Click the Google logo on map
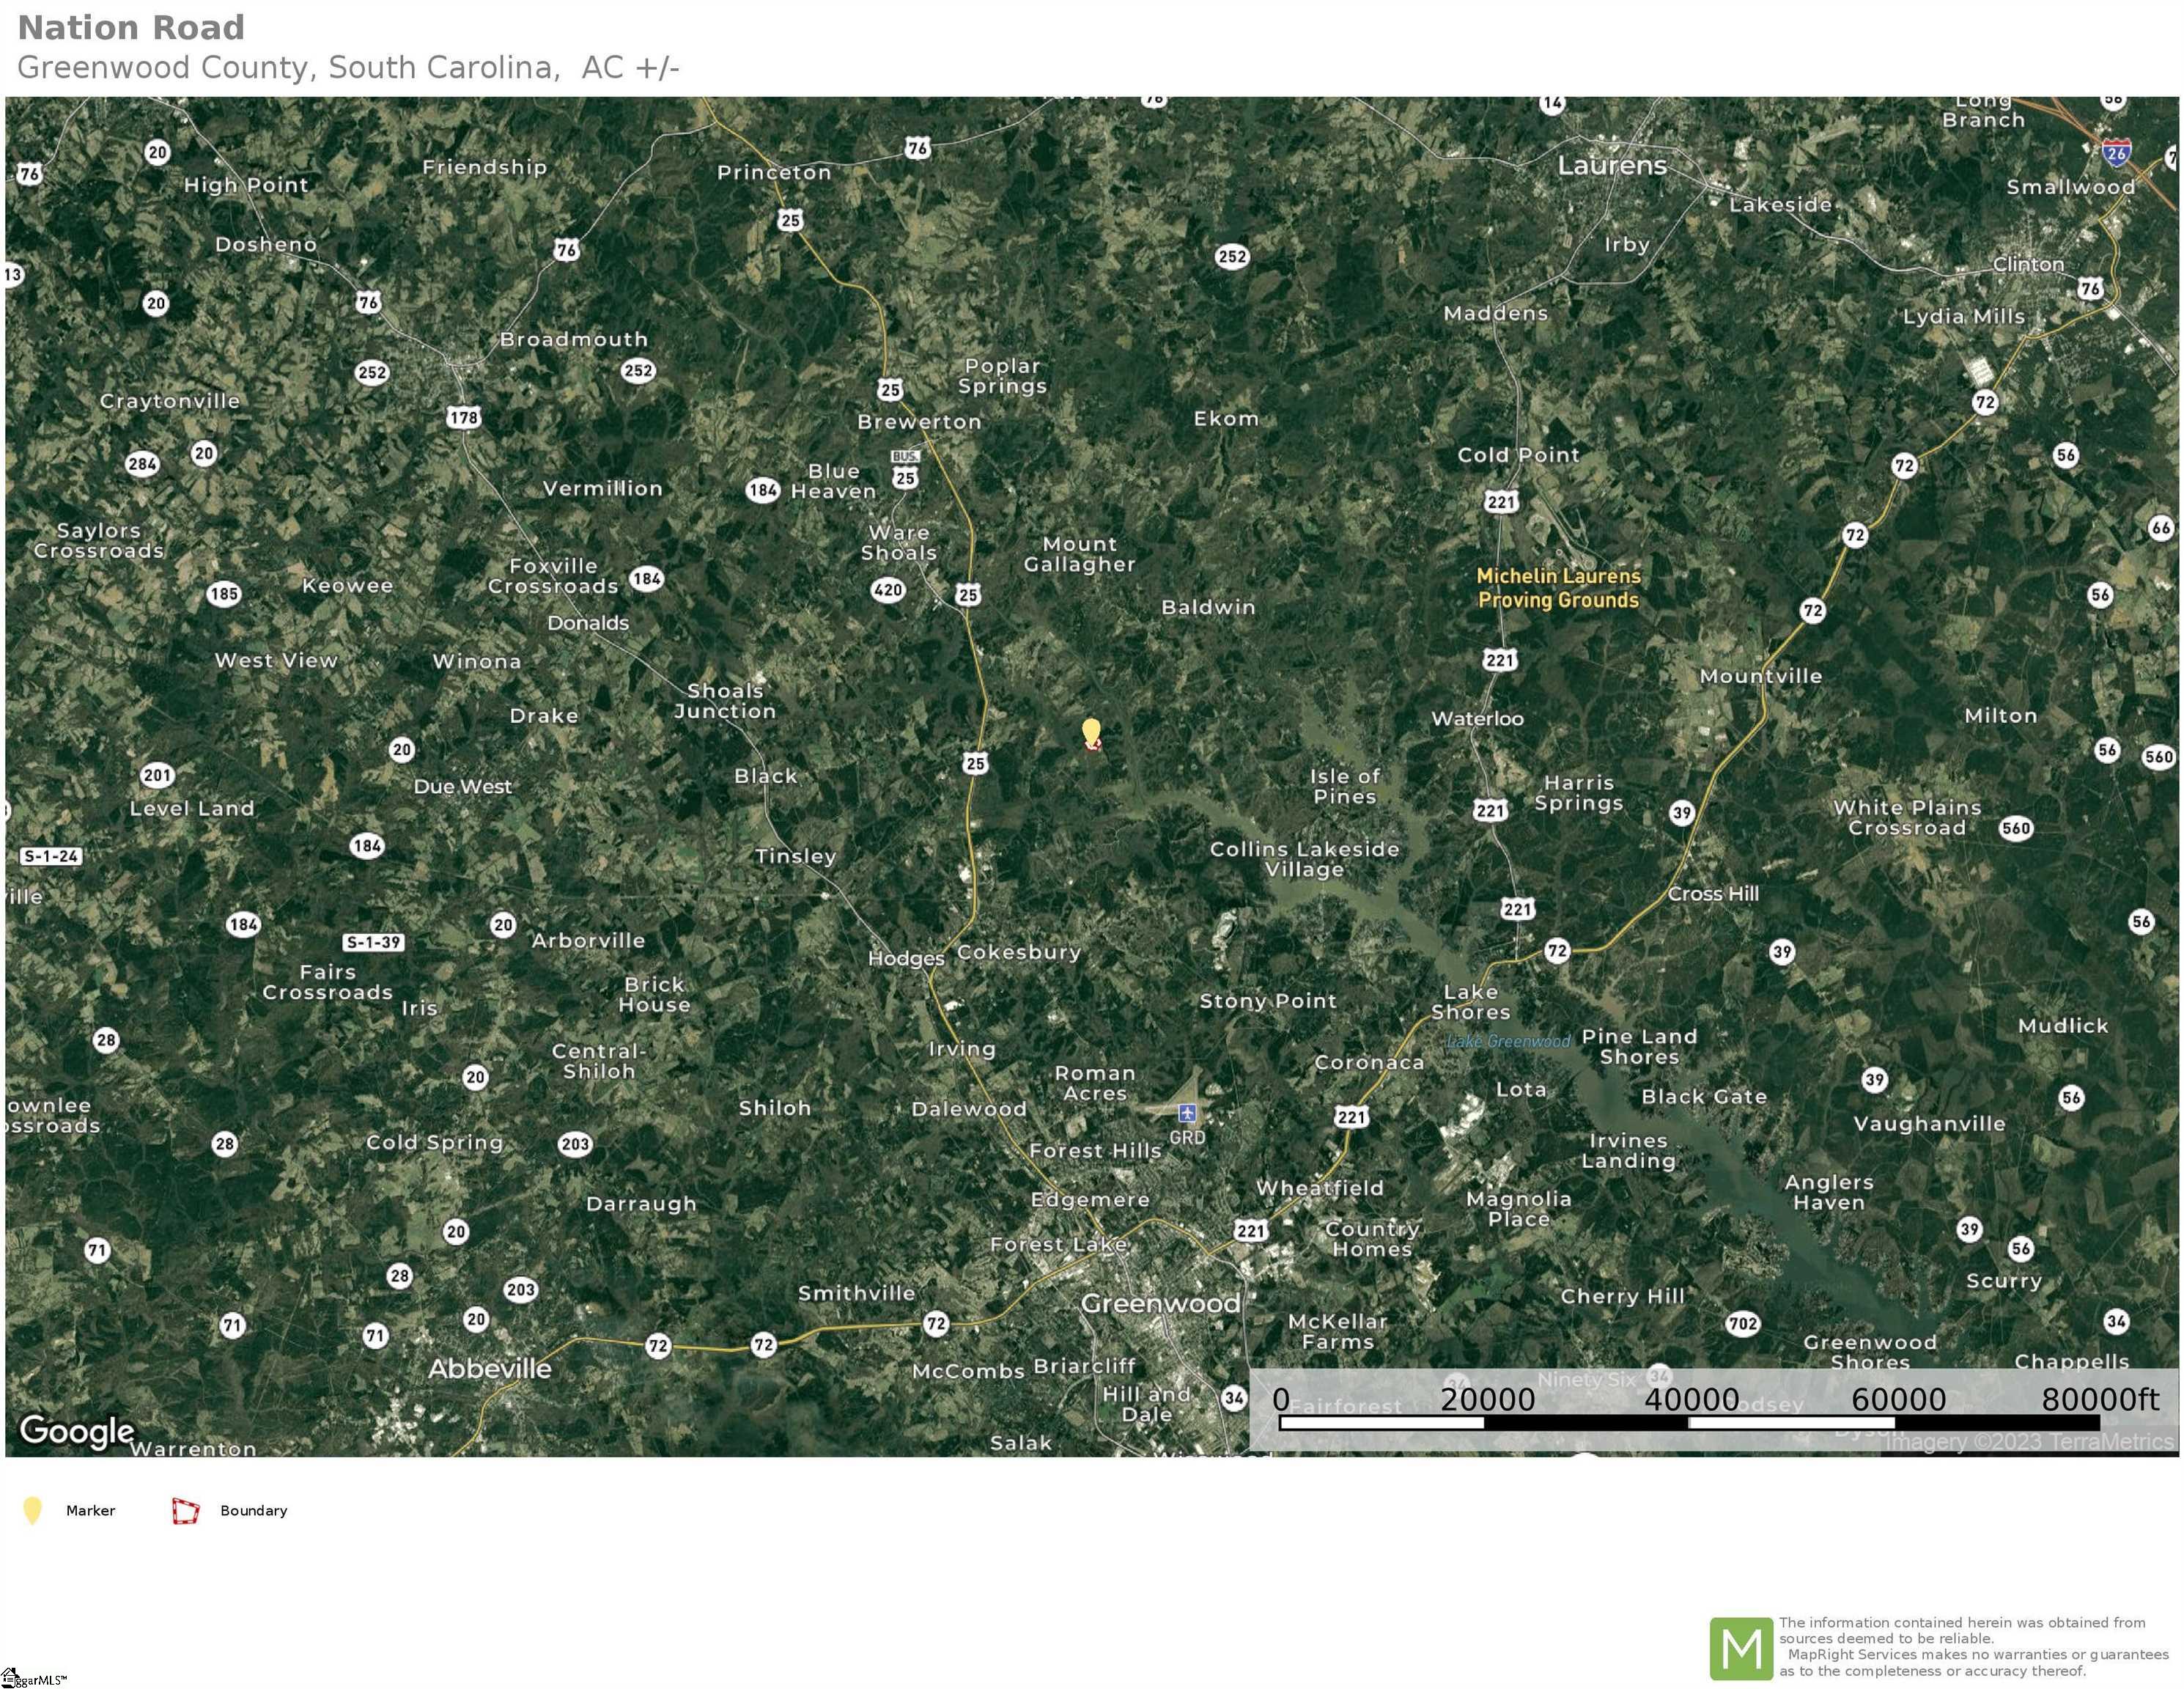The width and height of the screenshot is (2184, 1689). pyautogui.click(x=77, y=1431)
